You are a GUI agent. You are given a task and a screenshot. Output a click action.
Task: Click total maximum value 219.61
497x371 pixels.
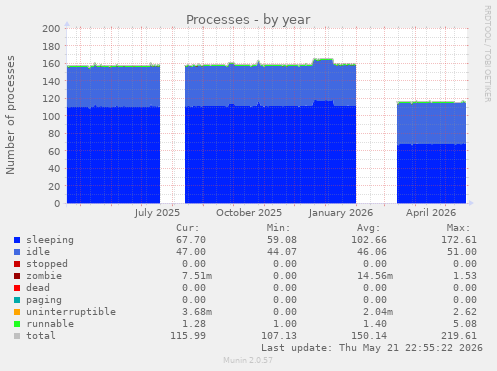click(459, 336)
